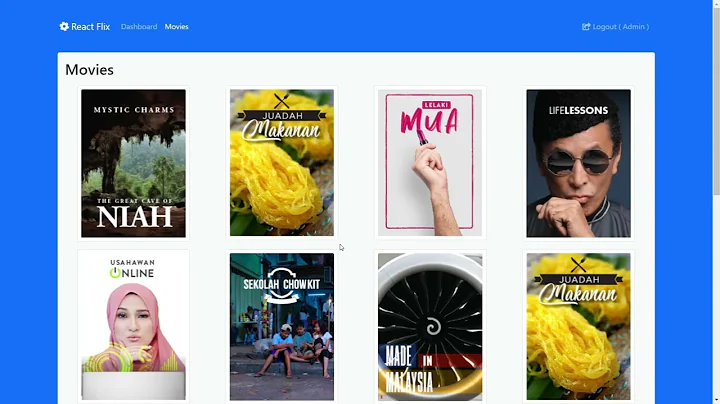Viewport: 720px width, 404px height.
Task: Select the Movies navigation item
Action: pos(176,27)
